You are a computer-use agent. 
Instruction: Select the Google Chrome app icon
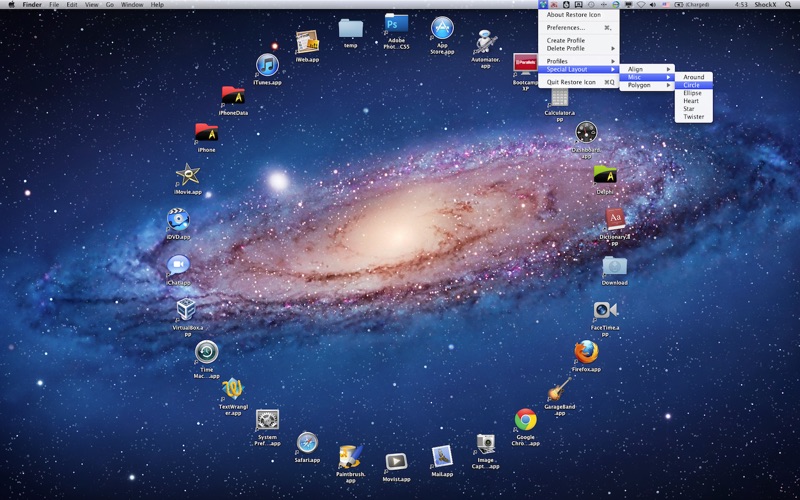click(x=526, y=420)
